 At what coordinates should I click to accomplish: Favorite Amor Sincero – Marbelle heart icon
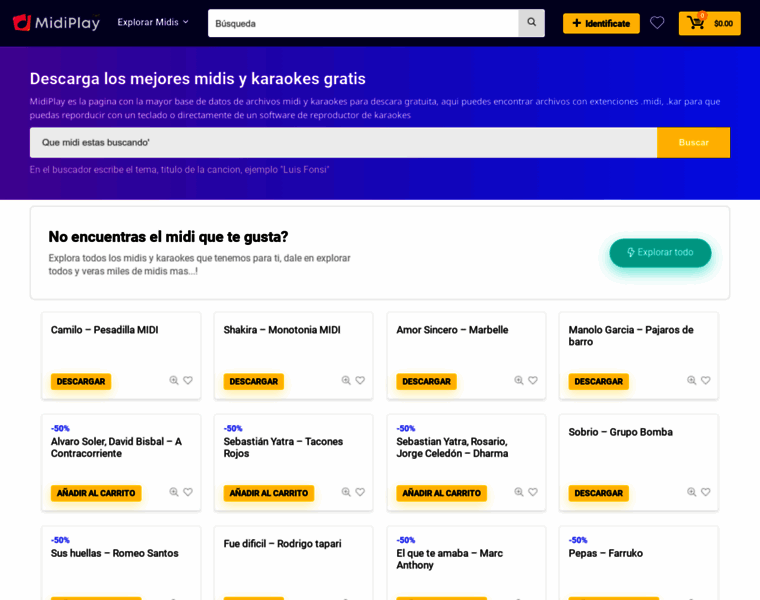tap(533, 380)
